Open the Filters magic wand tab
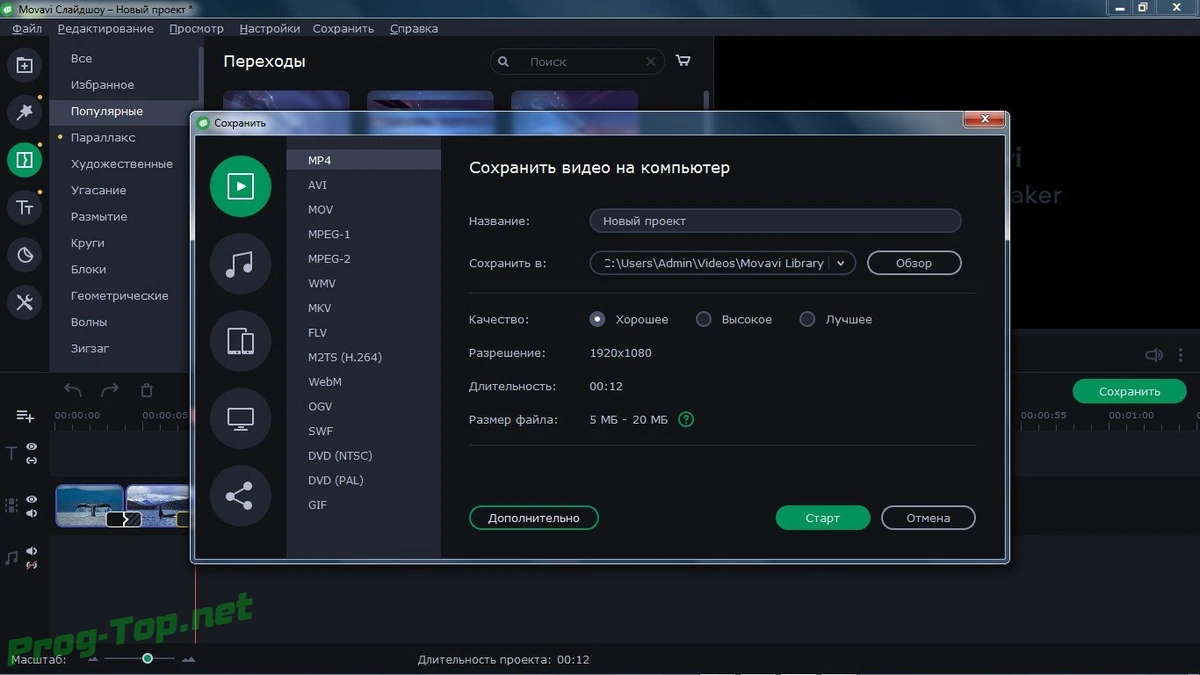 tap(25, 112)
